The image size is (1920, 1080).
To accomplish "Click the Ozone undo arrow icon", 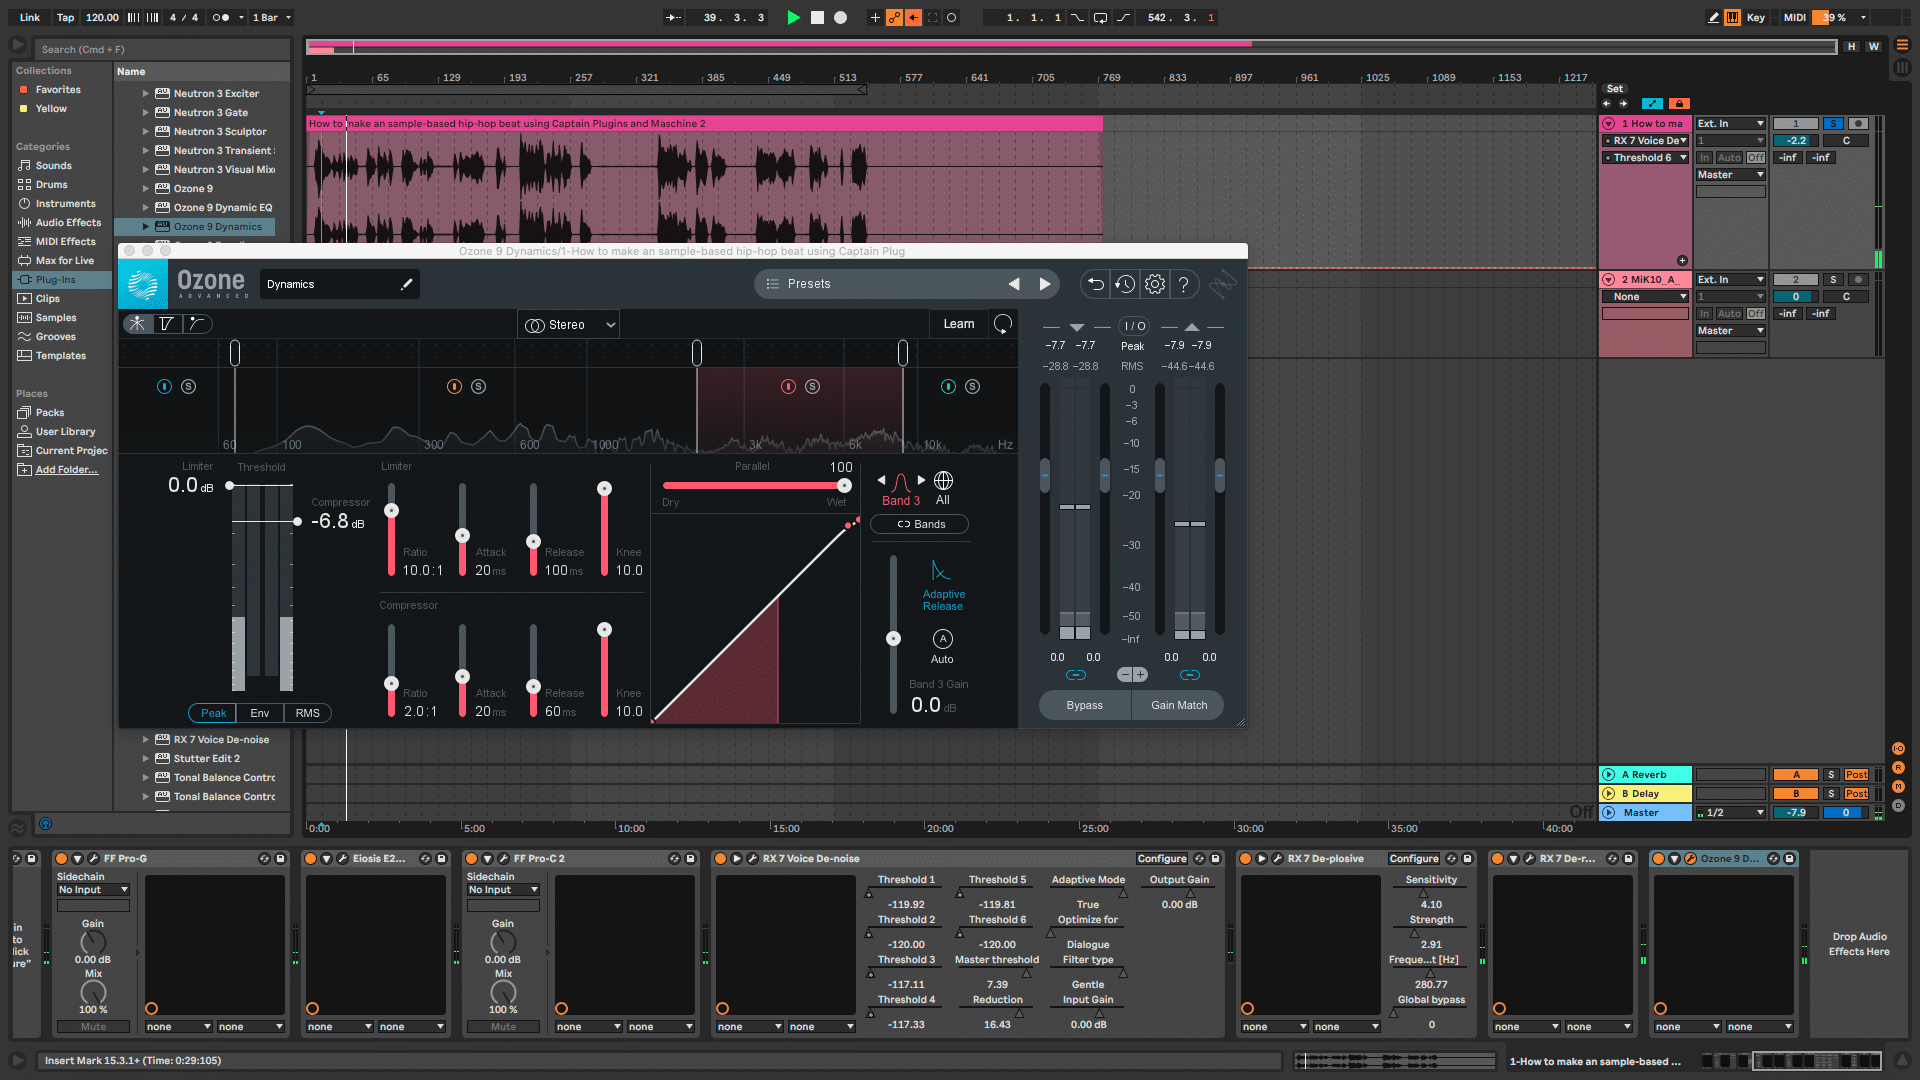I will tap(1096, 284).
